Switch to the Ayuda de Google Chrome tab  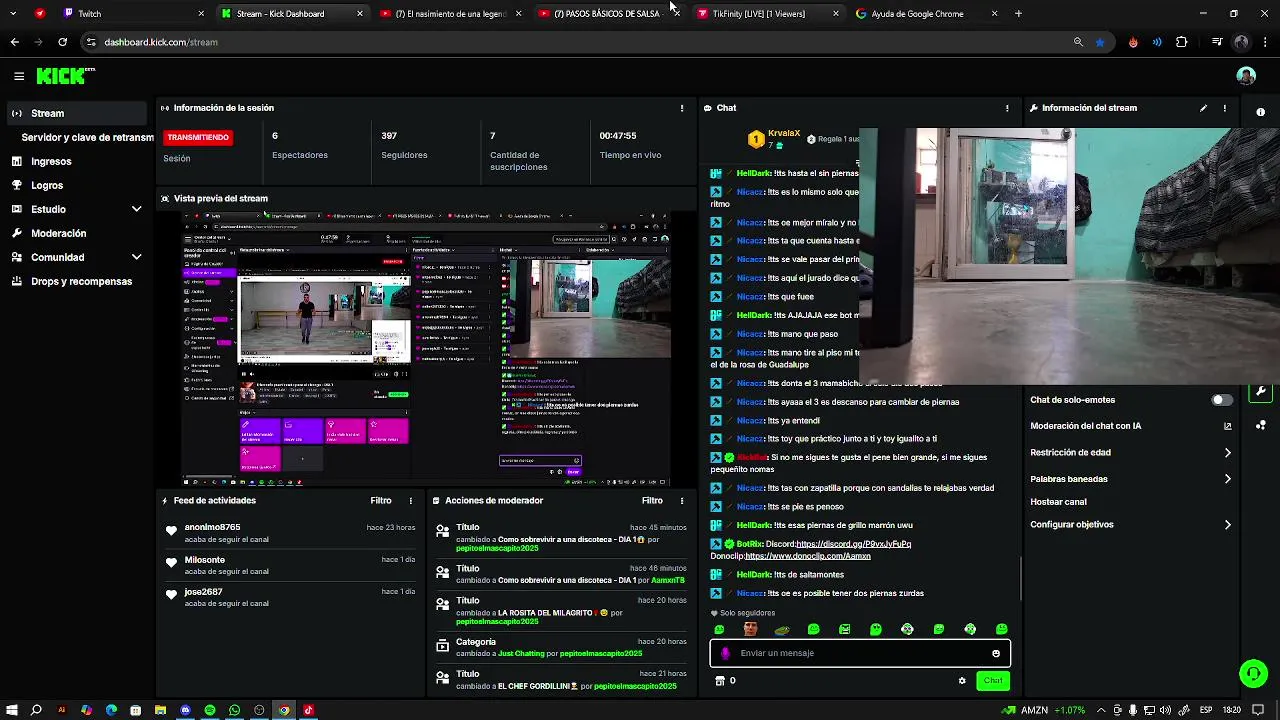point(926,14)
